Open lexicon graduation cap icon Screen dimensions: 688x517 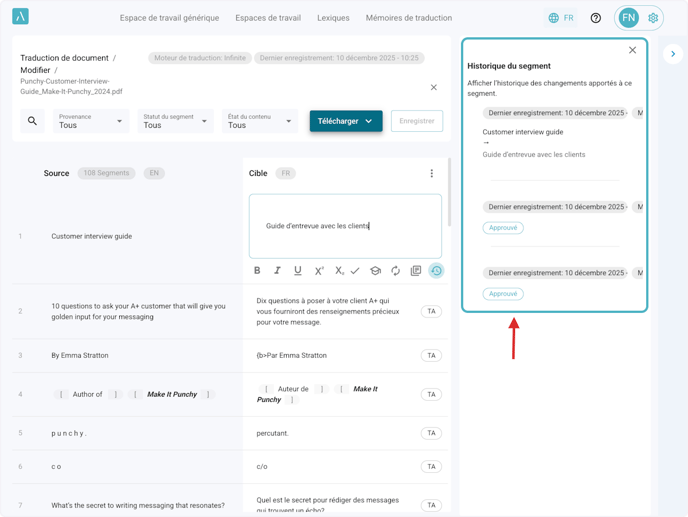(x=375, y=271)
